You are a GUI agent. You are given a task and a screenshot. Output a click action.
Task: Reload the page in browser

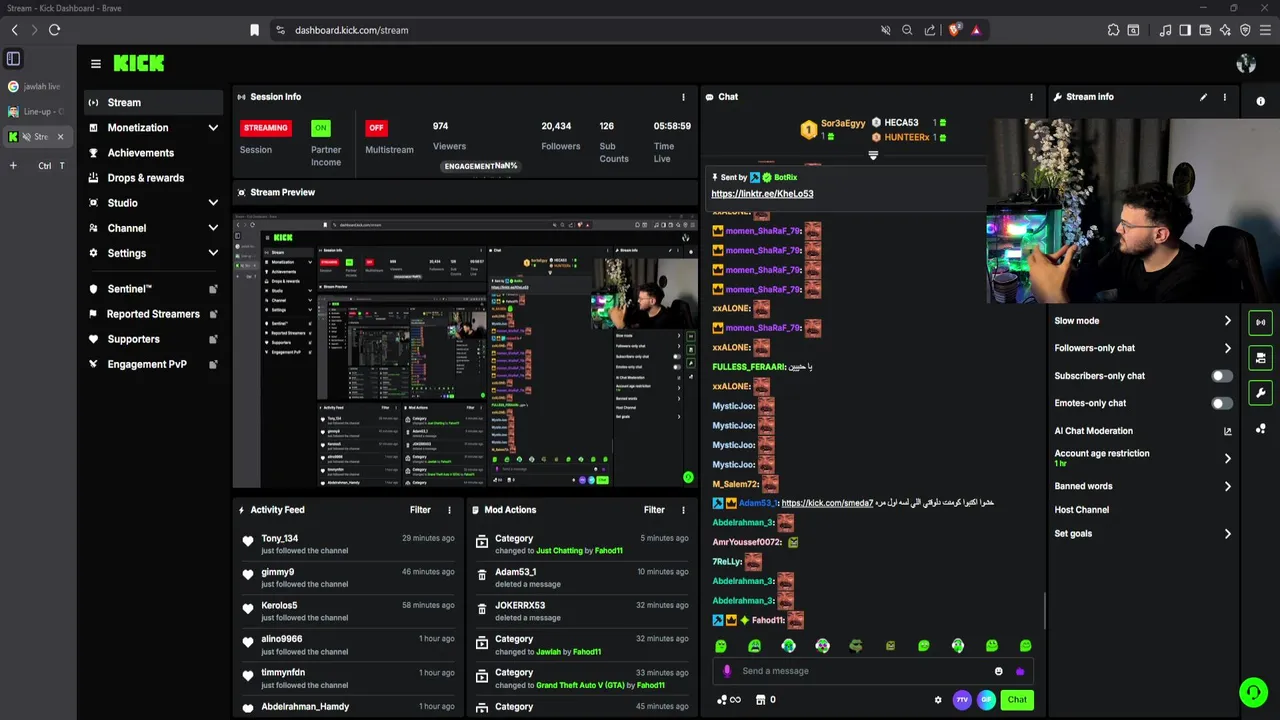[x=54, y=30]
